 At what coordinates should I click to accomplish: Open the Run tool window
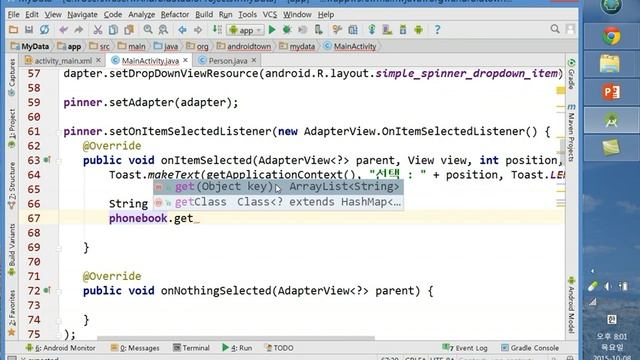pos(237,348)
